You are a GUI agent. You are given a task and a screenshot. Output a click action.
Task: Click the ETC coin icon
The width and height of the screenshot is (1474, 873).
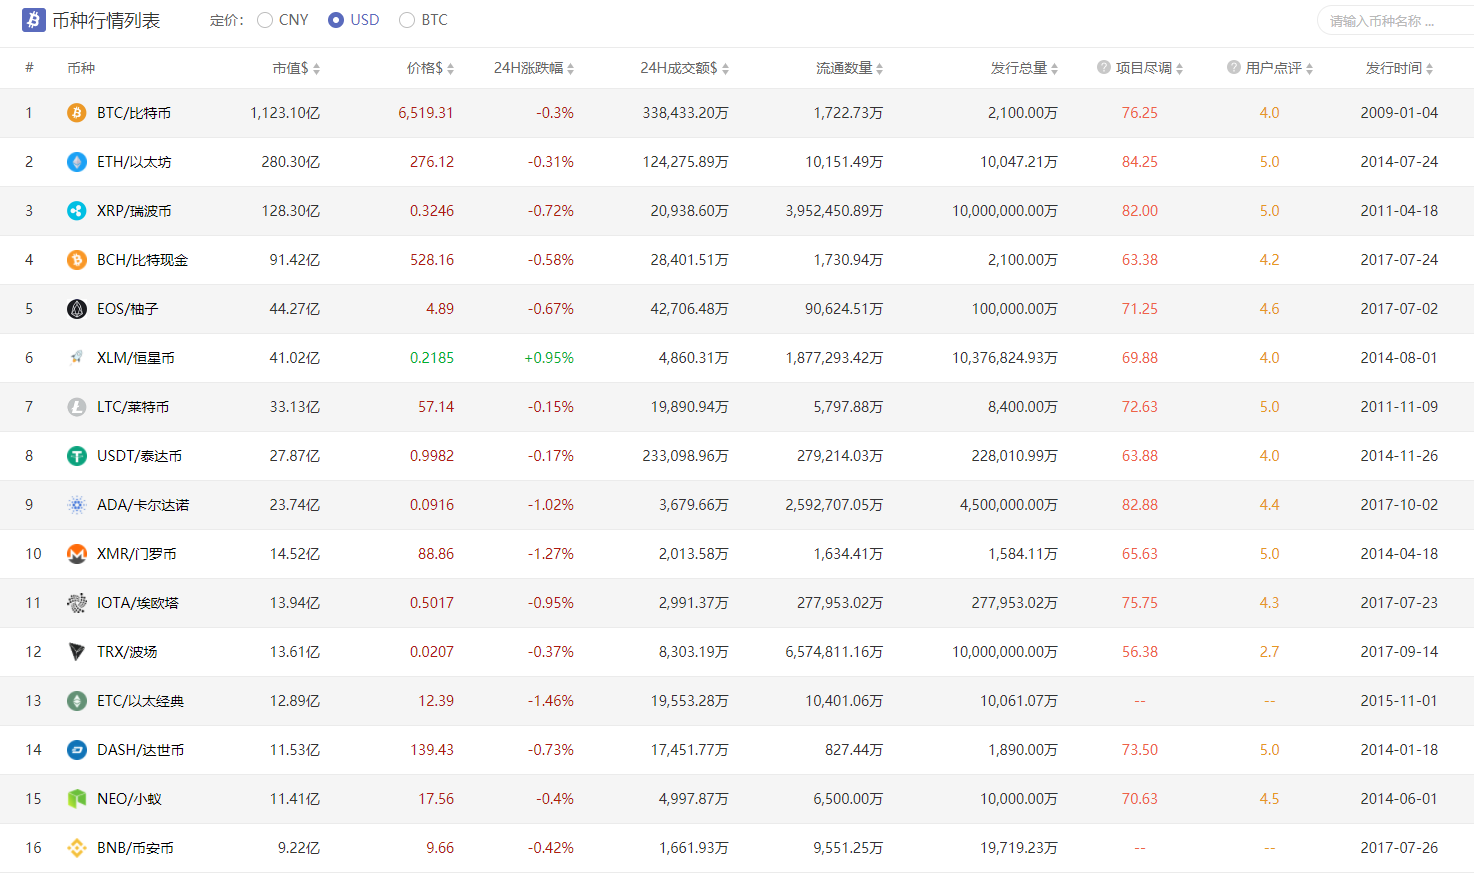tap(77, 701)
